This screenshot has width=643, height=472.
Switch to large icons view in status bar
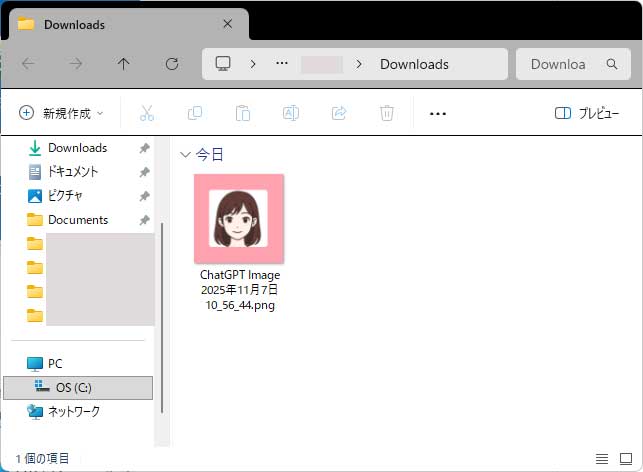[626, 458]
